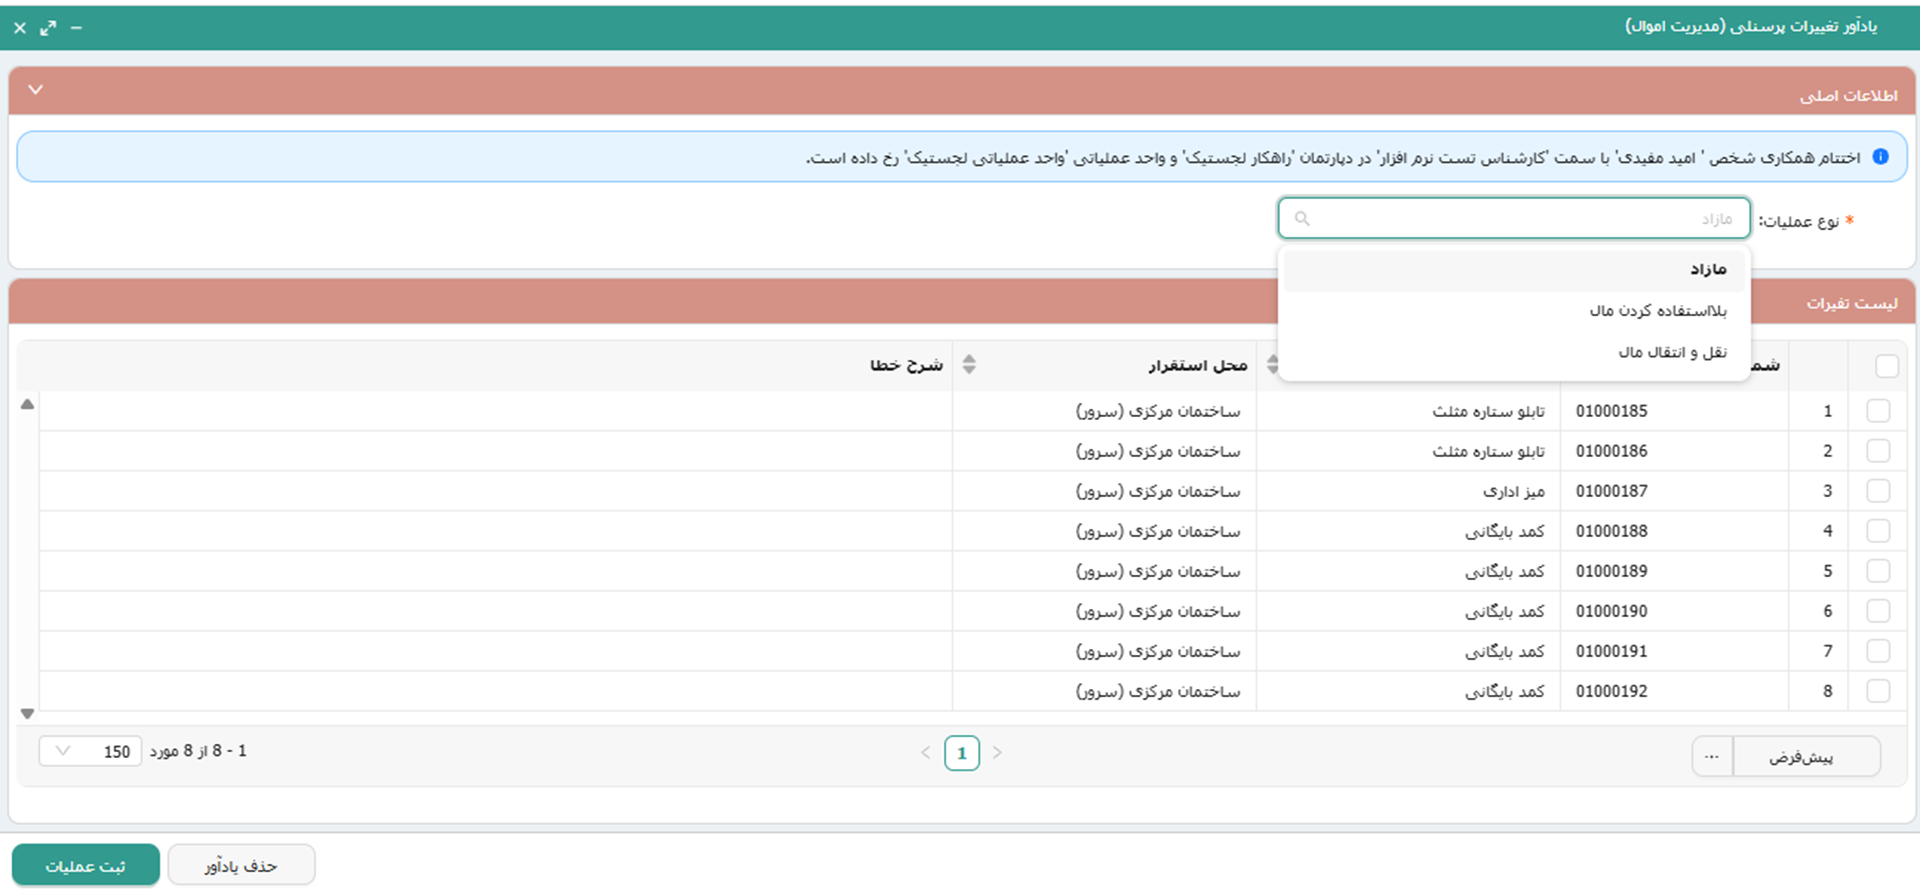This screenshot has height=894, width=1920.
Task: Click the حذف یادآور button
Action: coord(241,865)
